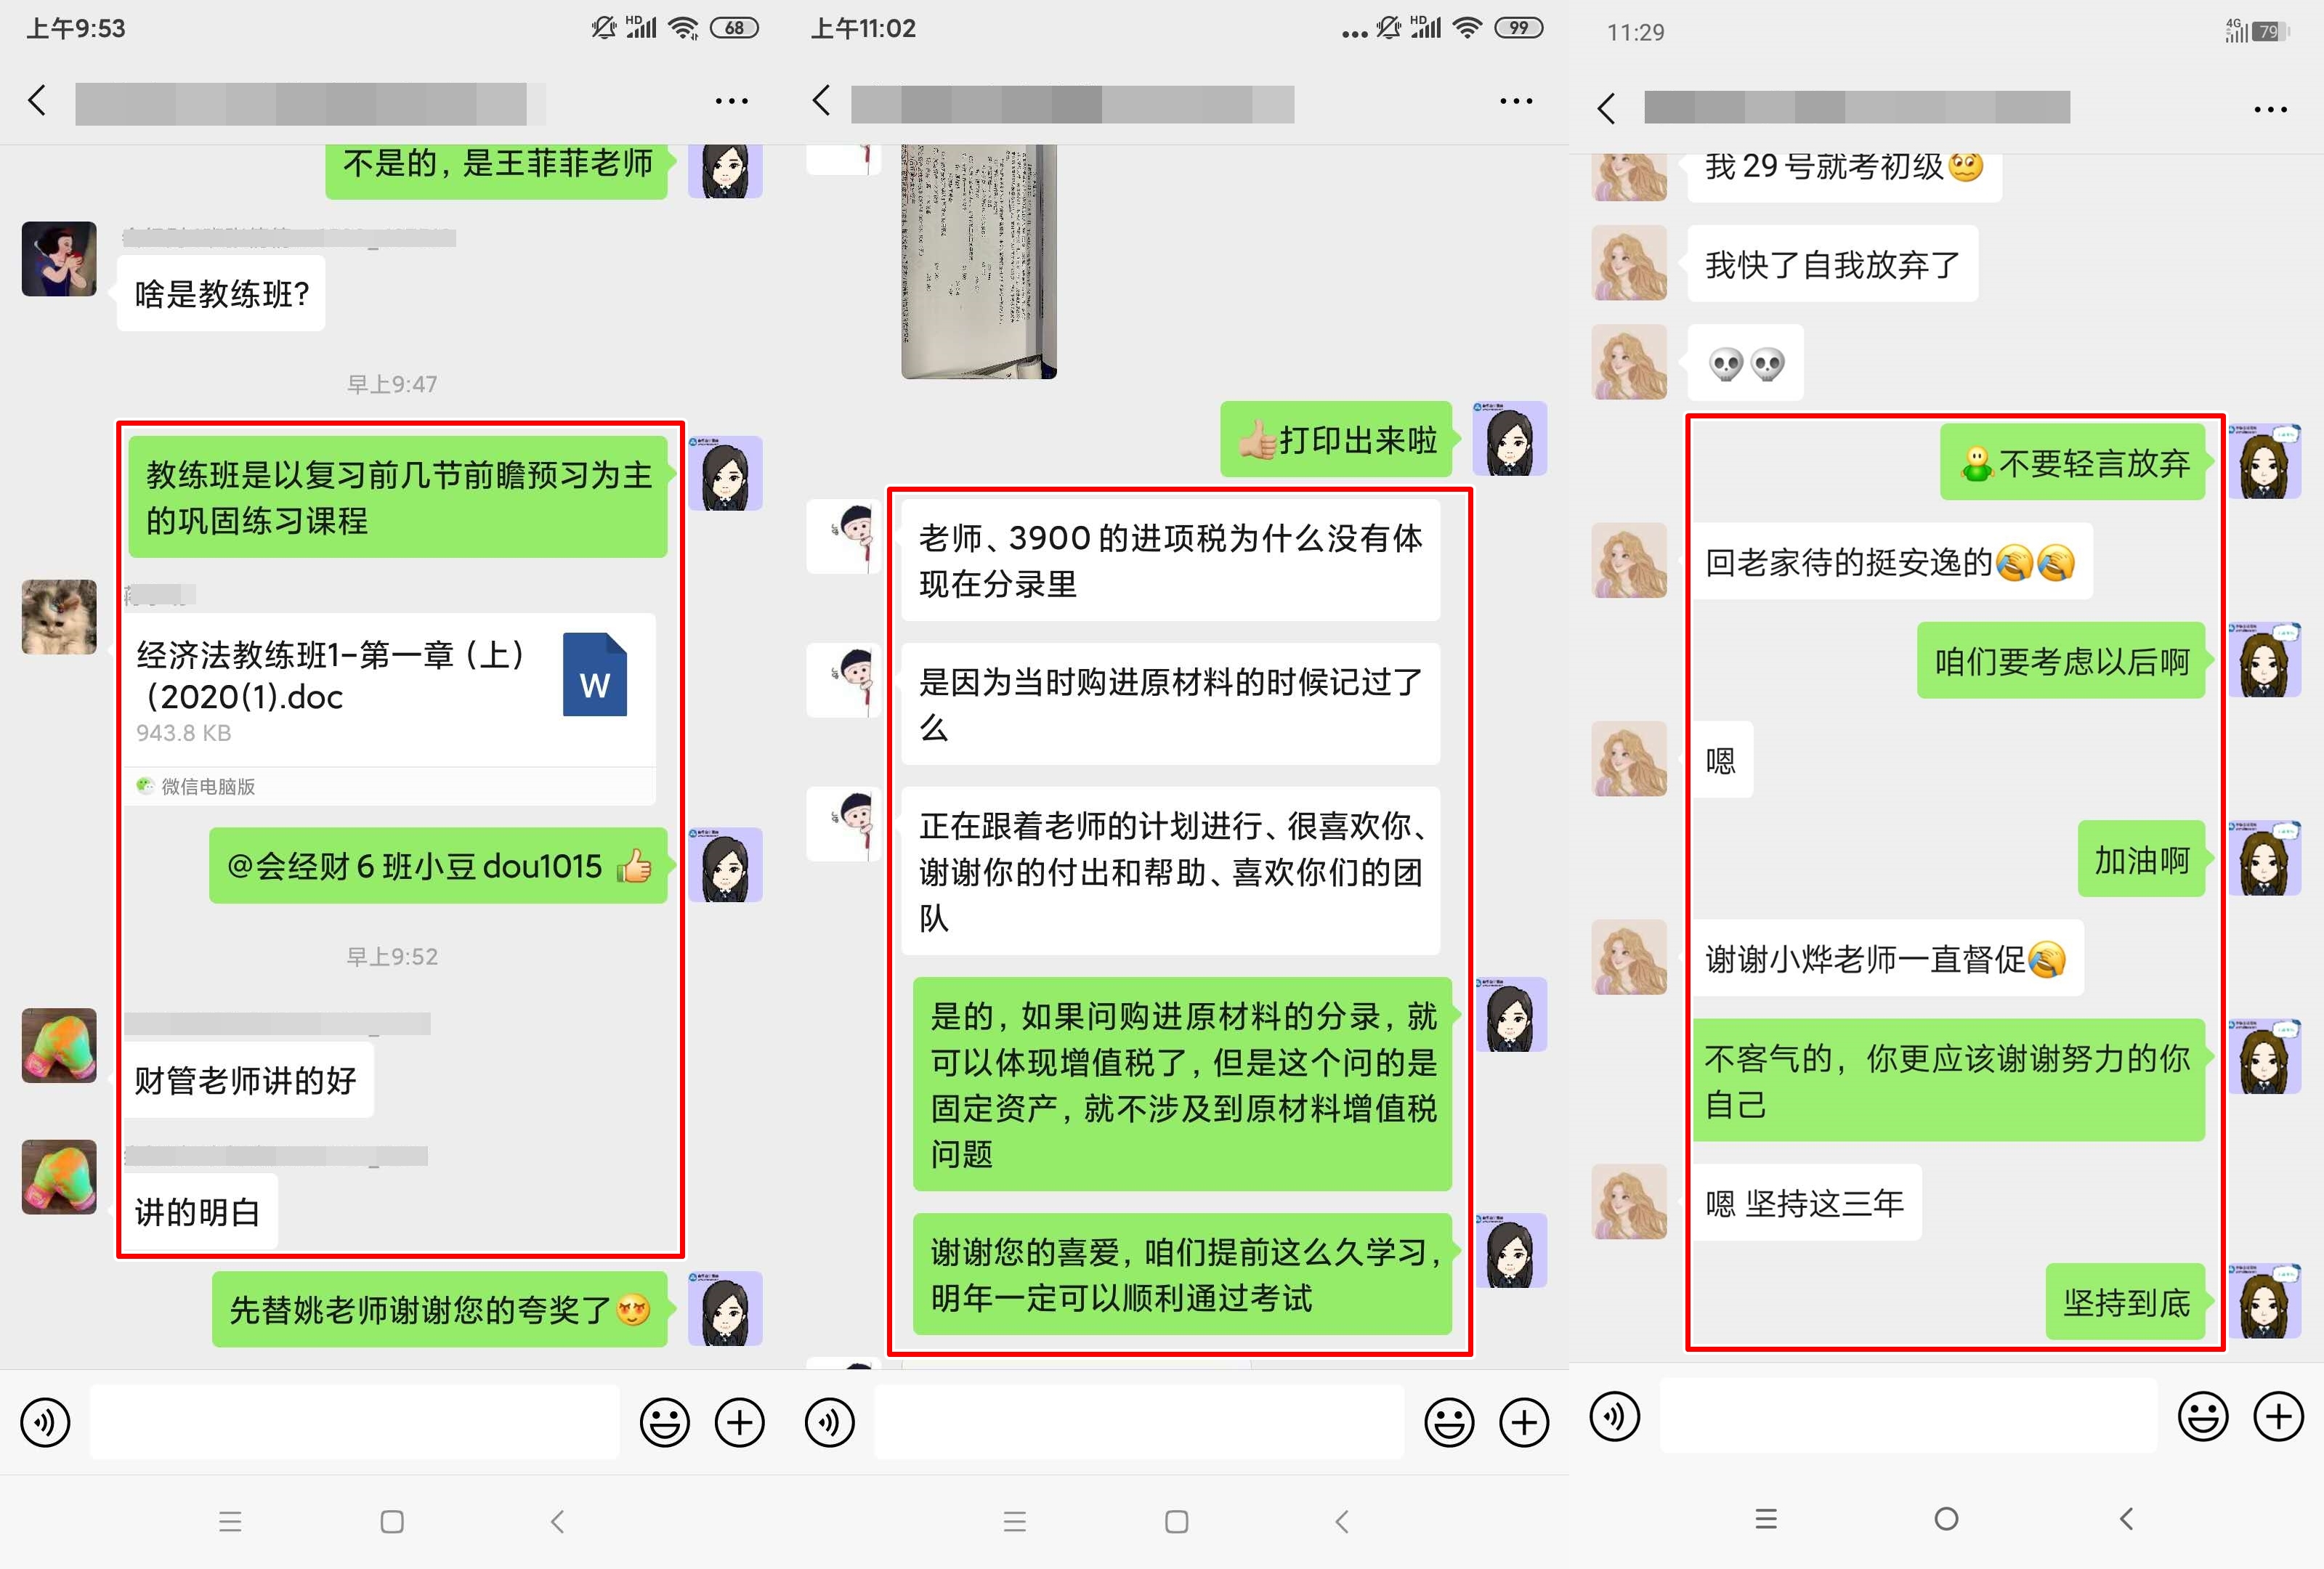
Task: Expand attachment options with the middle chat plus icon
Action: pyautogui.click(x=1523, y=1421)
